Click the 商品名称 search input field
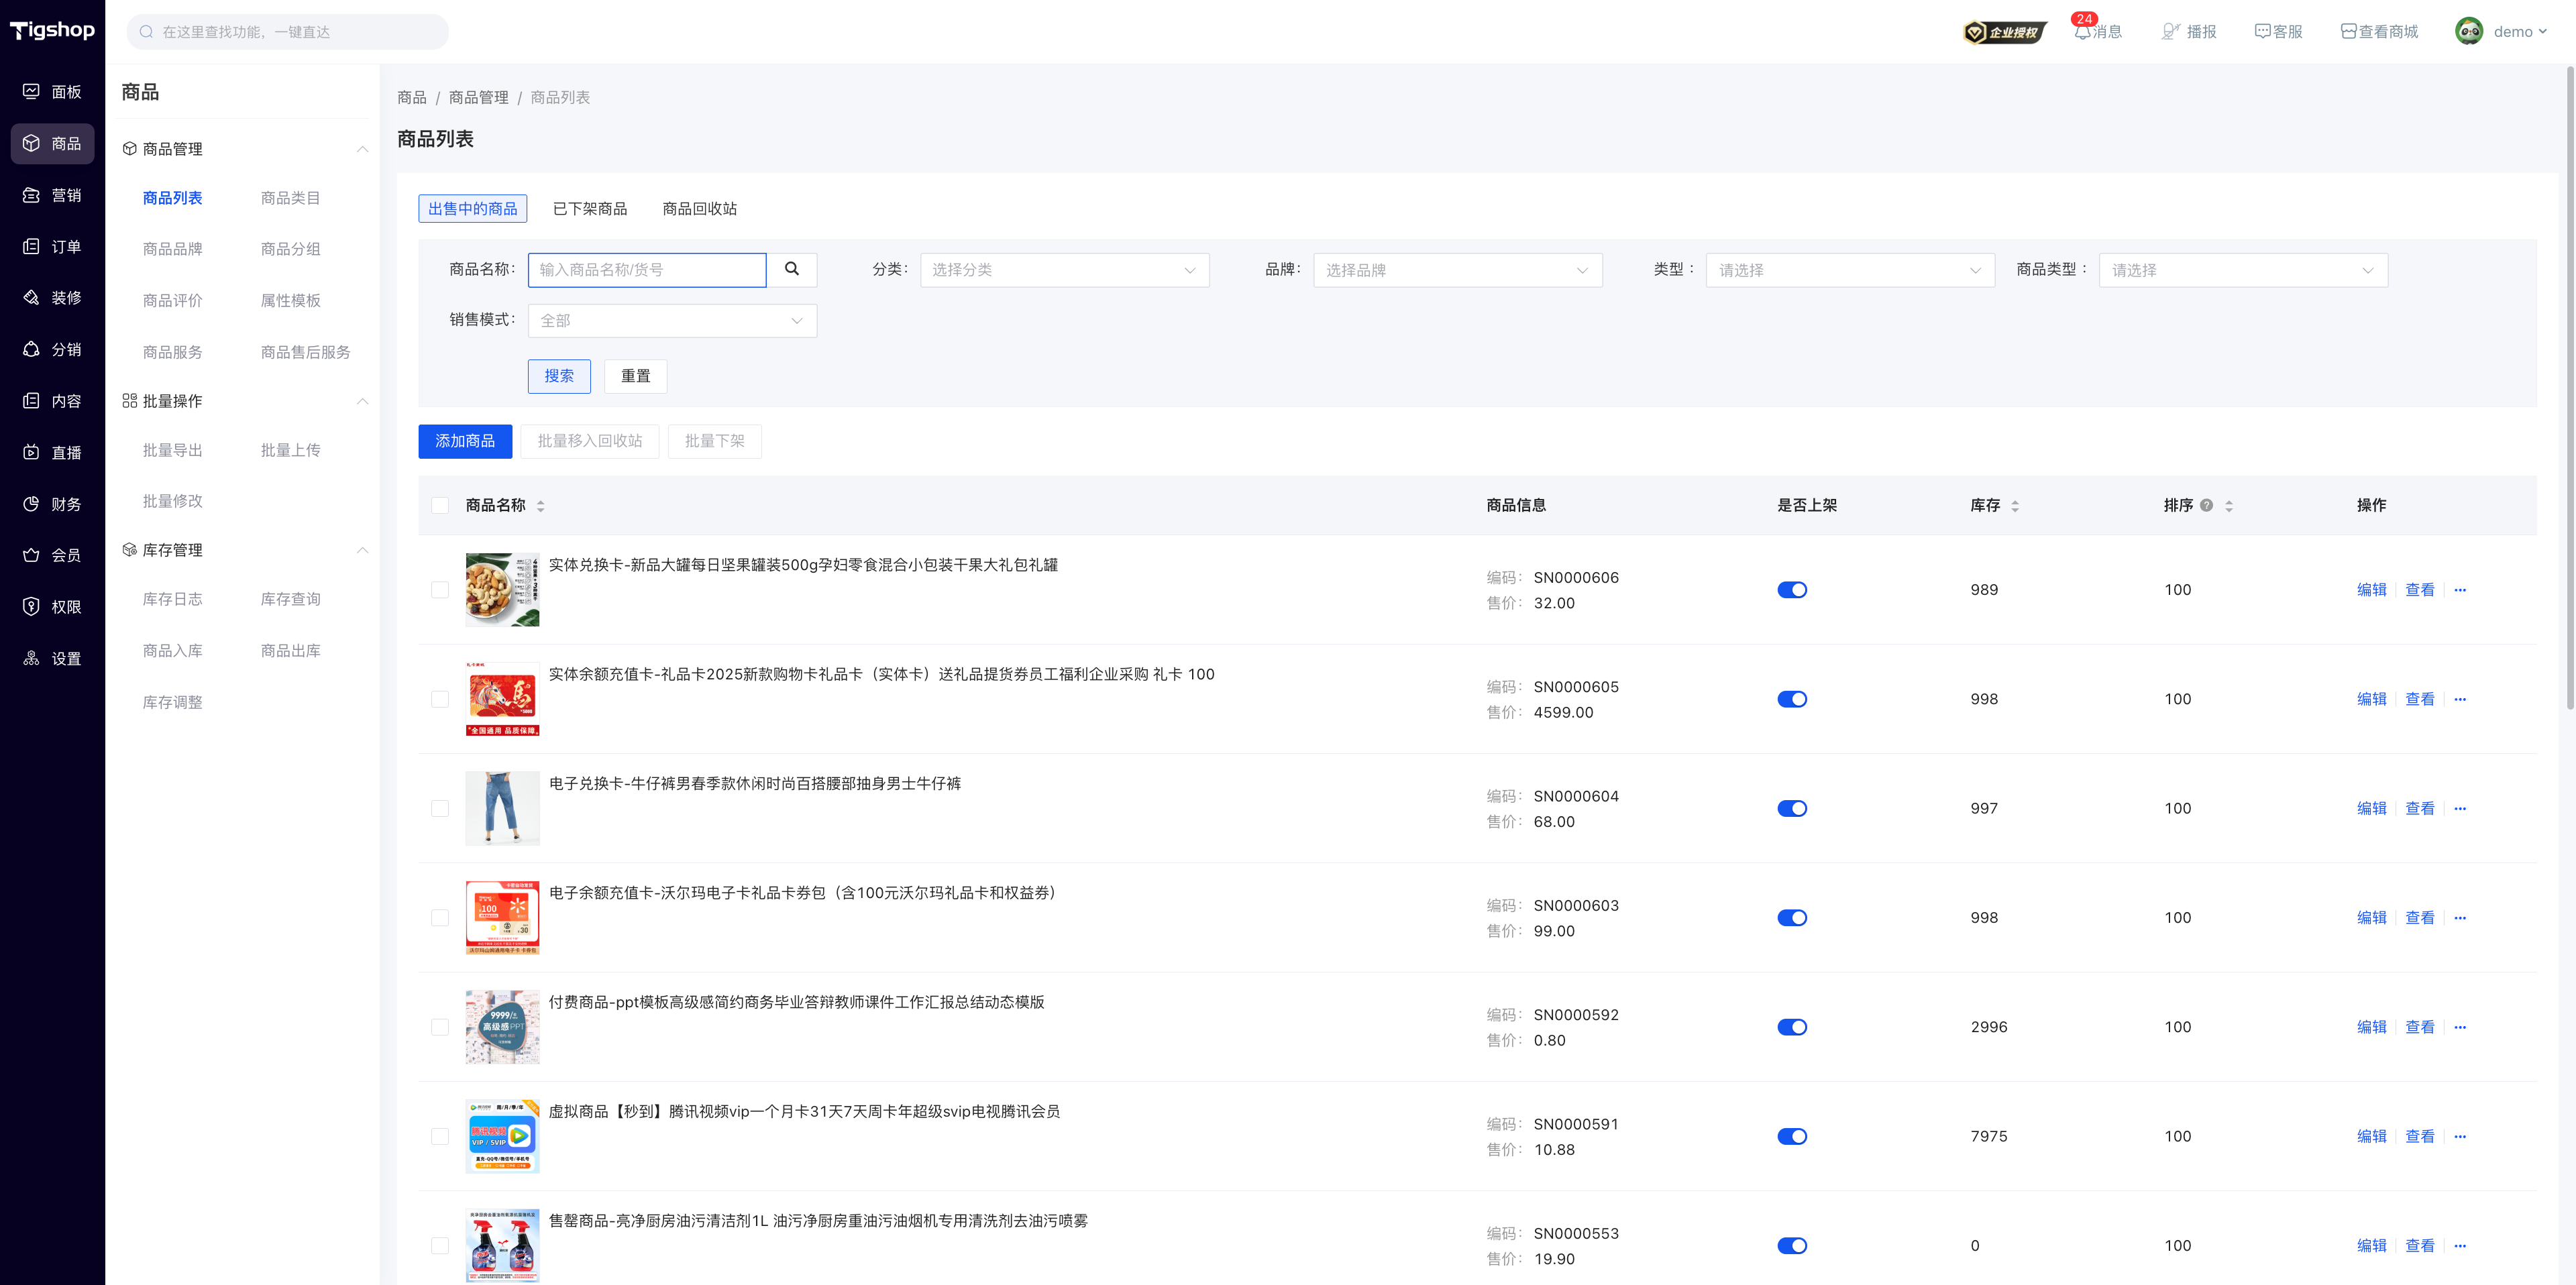Viewport: 2576px width, 1285px height. pyautogui.click(x=647, y=270)
